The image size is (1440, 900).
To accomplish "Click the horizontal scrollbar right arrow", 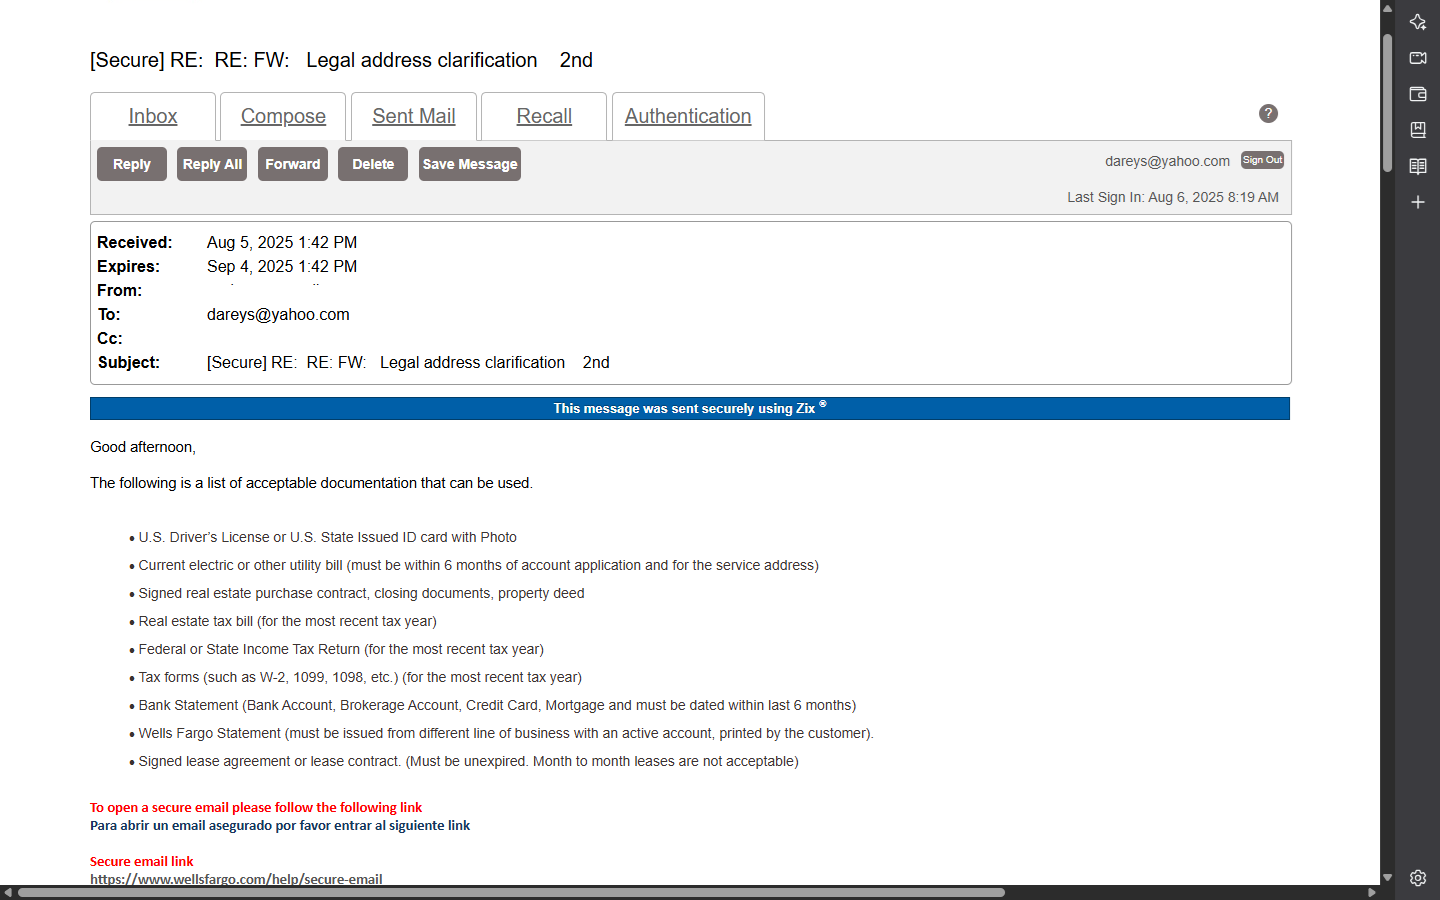I will [x=1372, y=892].
